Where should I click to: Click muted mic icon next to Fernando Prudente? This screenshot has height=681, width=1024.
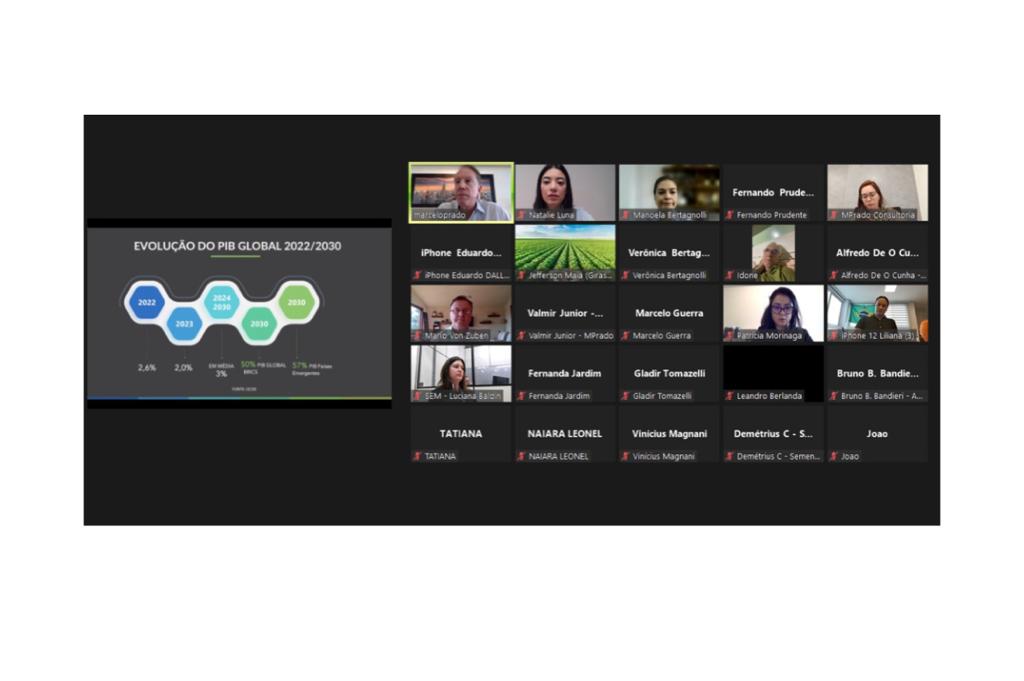pyautogui.click(x=729, y=215)
